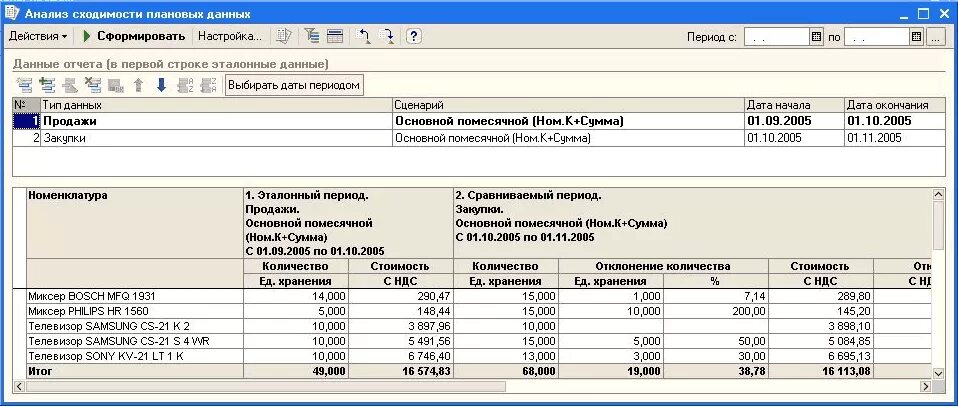
Task: Maximize the Анализ сходимости window
Action: 923,13
